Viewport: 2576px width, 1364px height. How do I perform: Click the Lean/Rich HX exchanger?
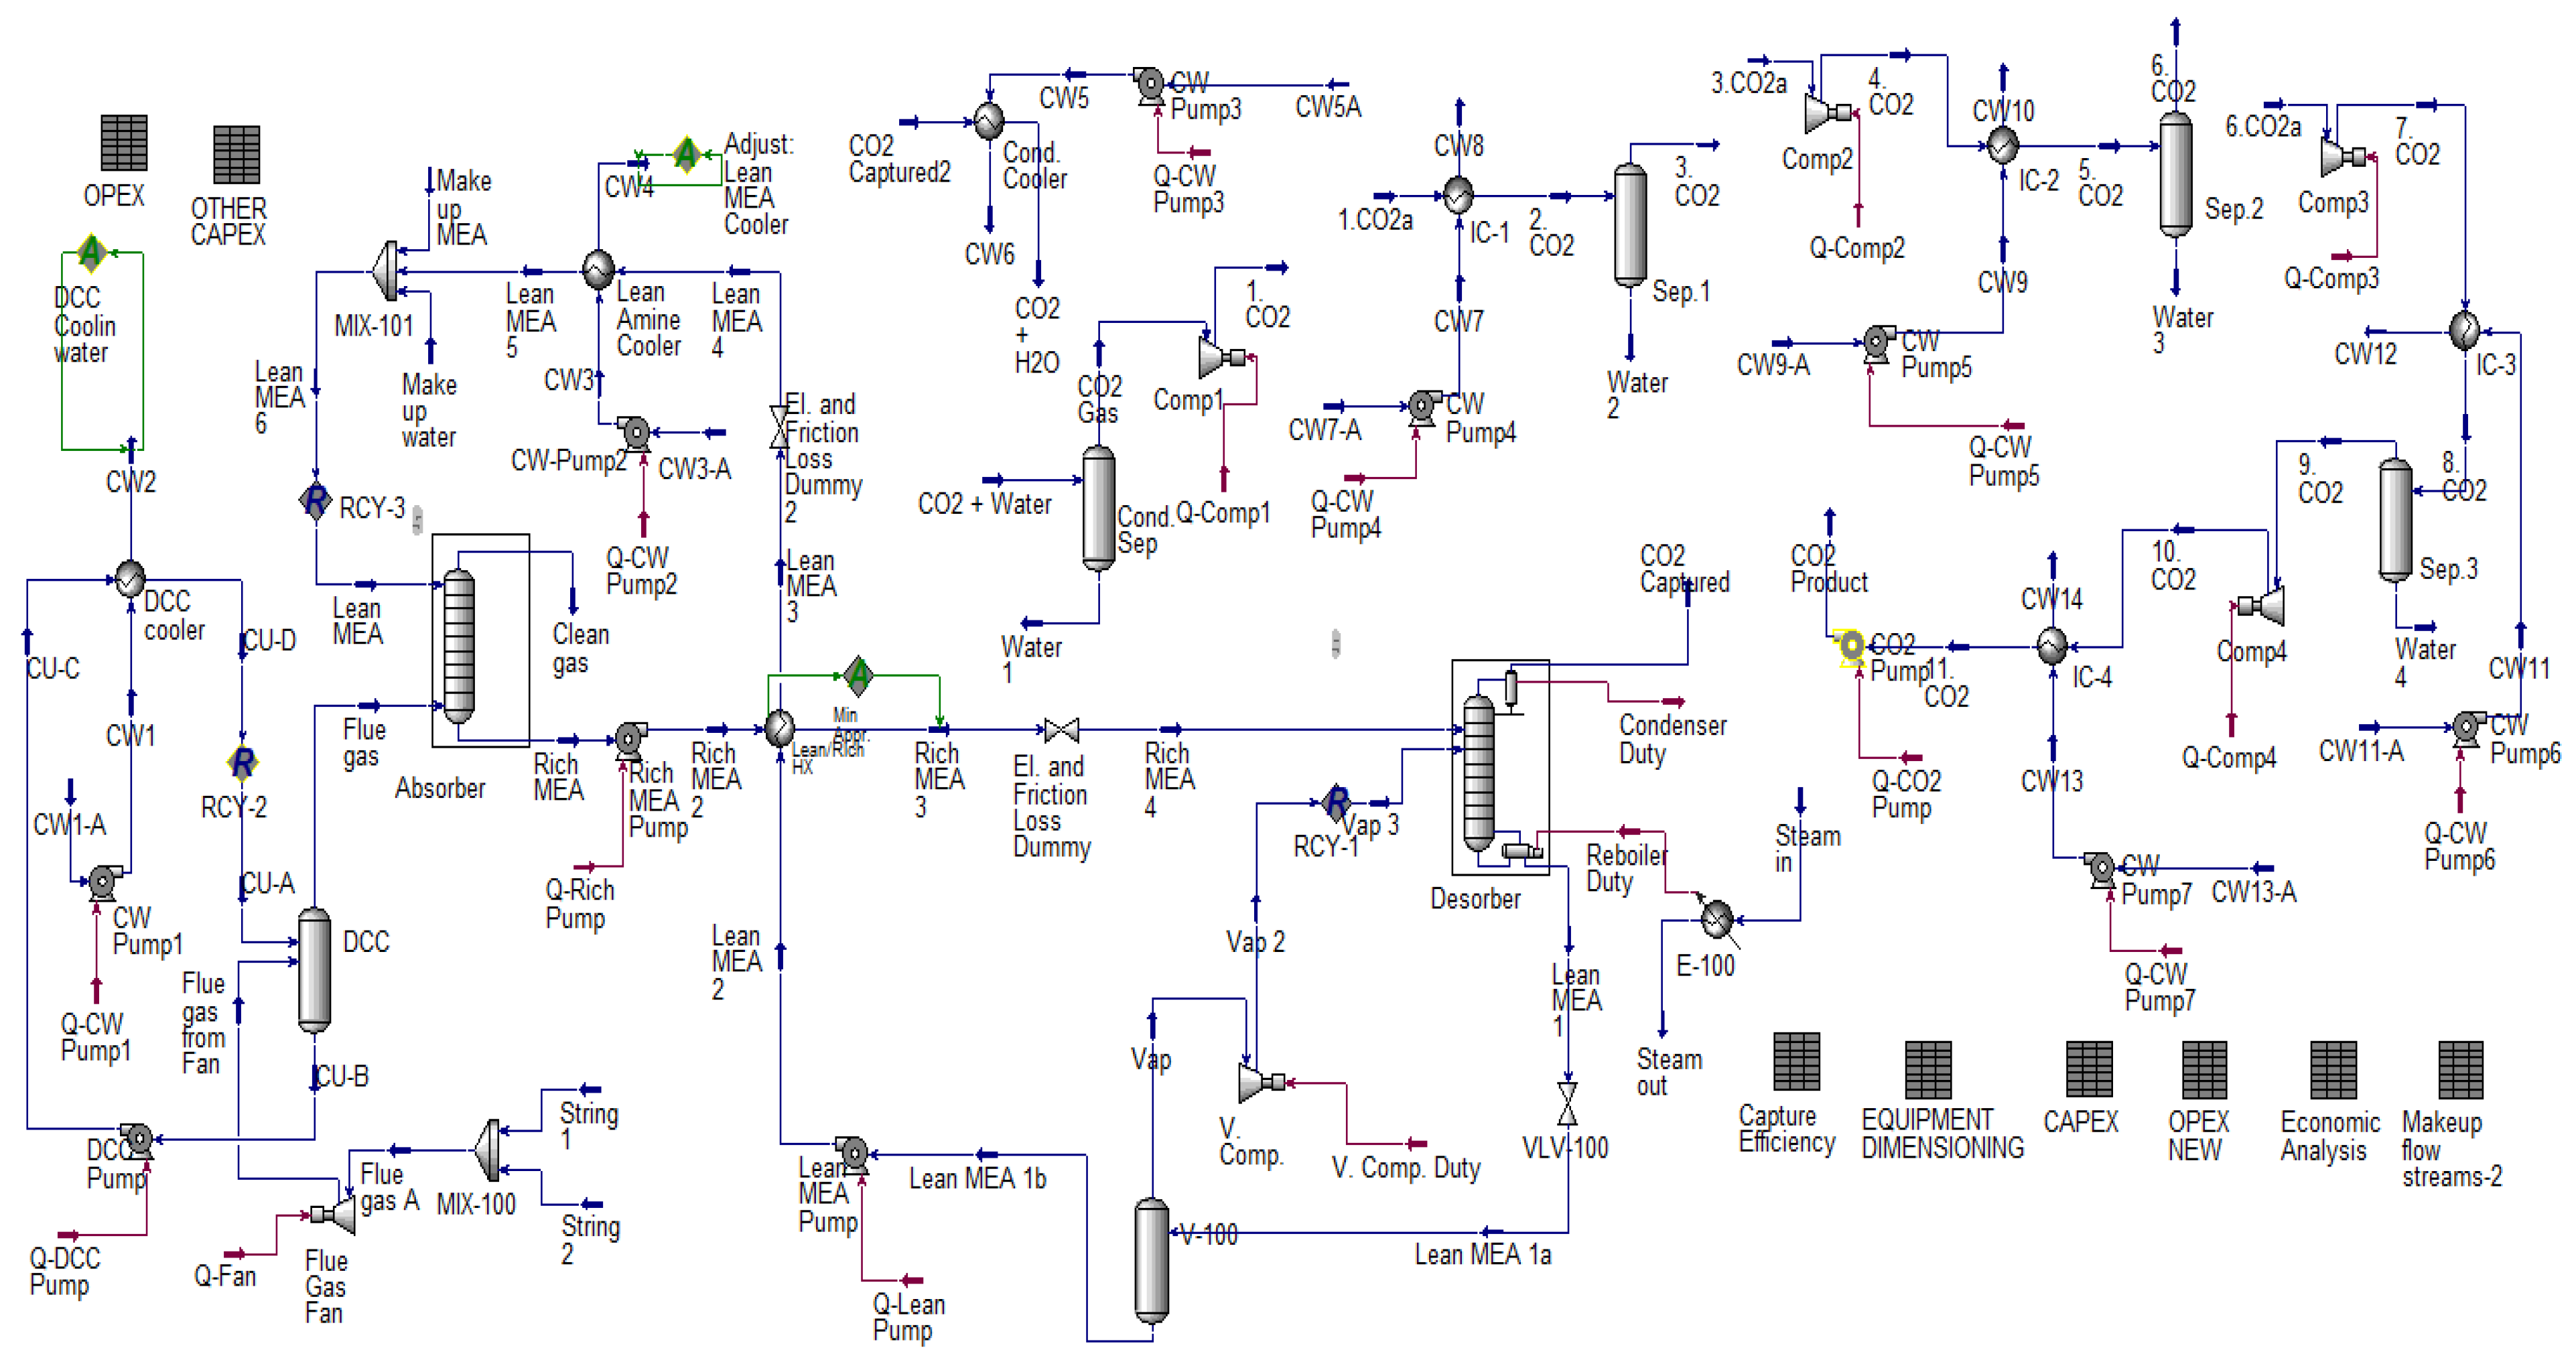pos(779,728)
